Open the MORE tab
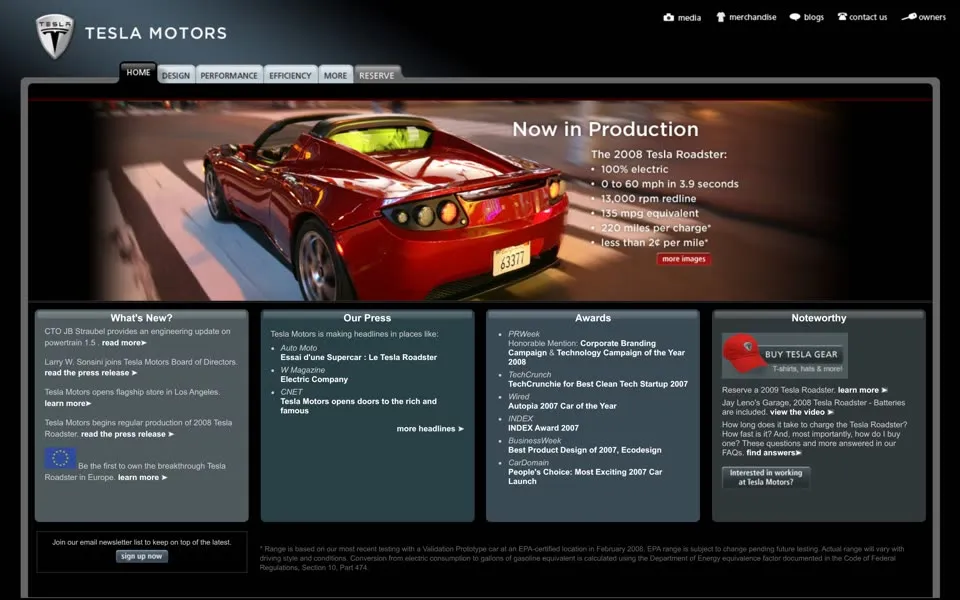 tap(336, 75)
